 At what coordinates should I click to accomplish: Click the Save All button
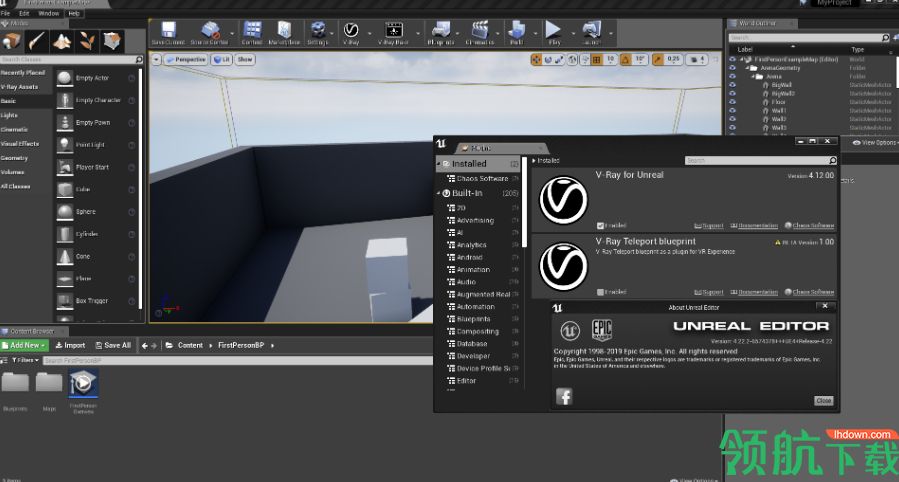113,345
